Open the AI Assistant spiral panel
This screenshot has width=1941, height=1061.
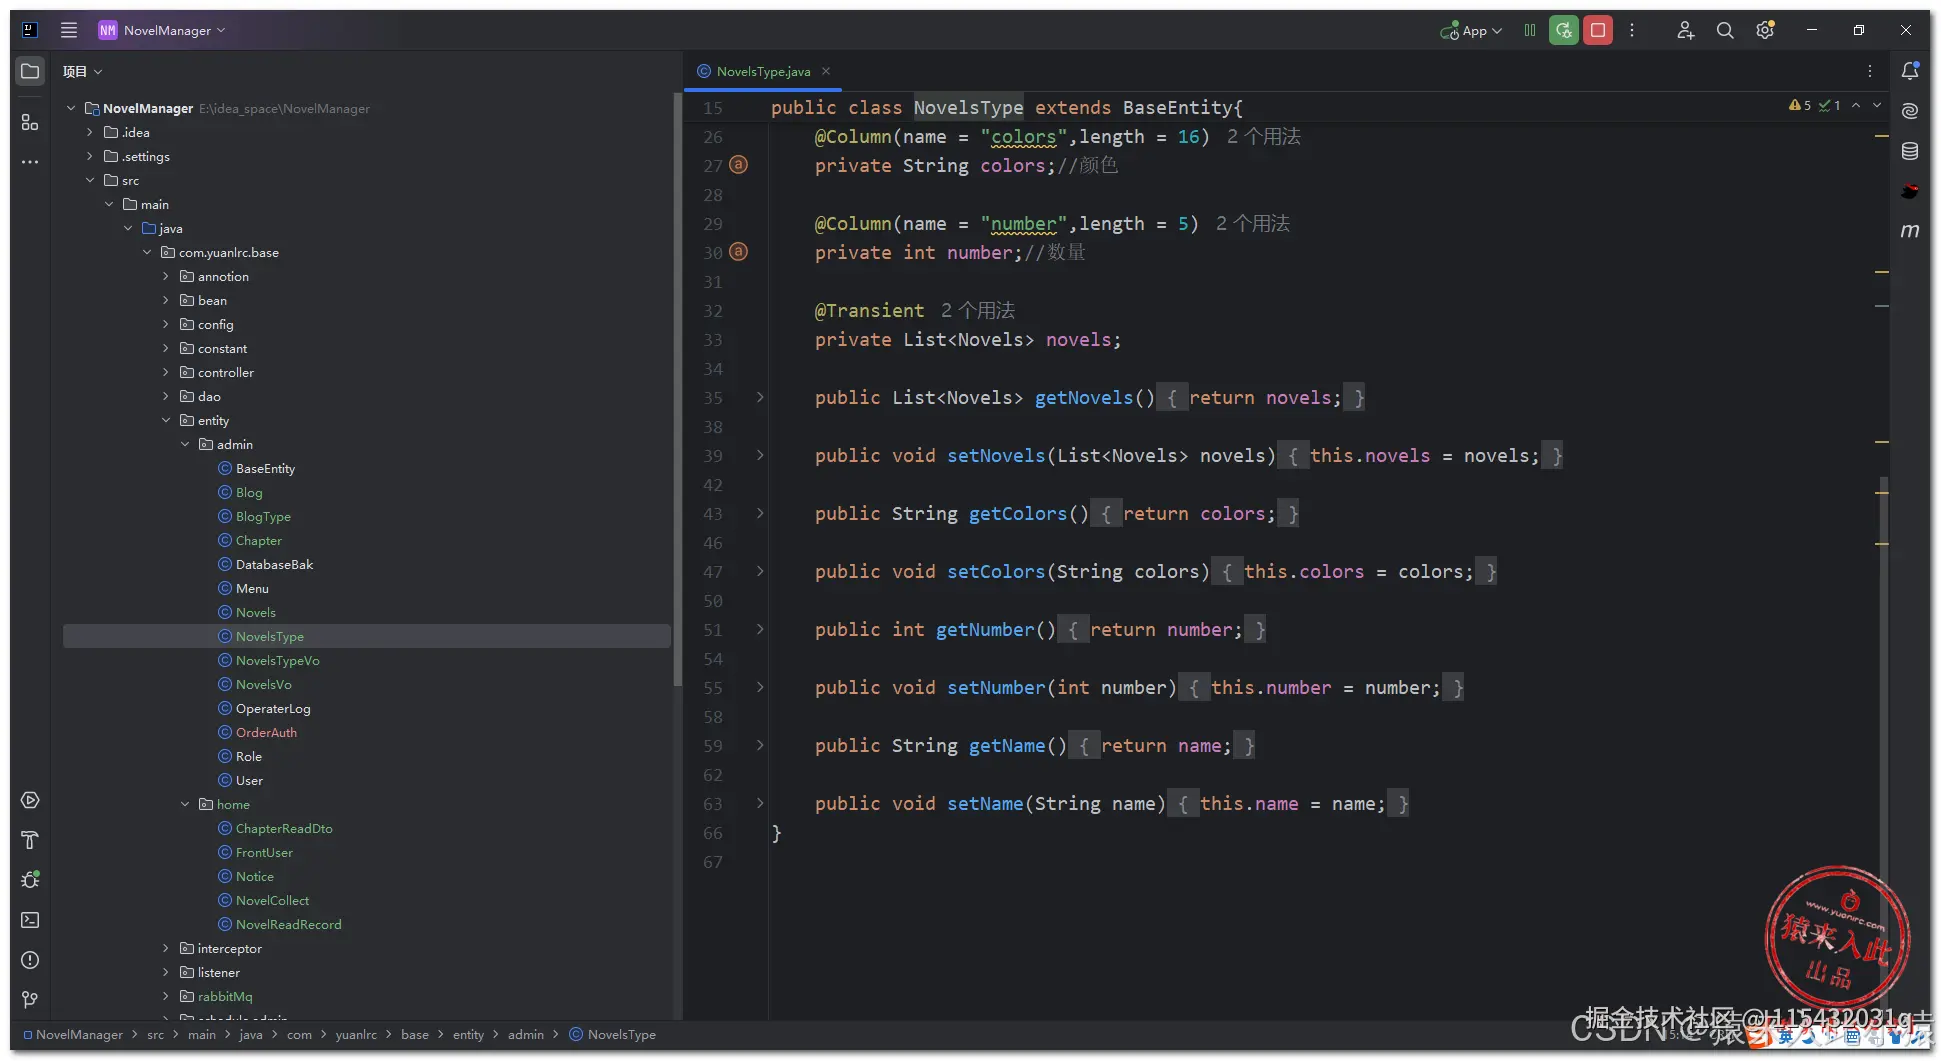pos(1910,111)
